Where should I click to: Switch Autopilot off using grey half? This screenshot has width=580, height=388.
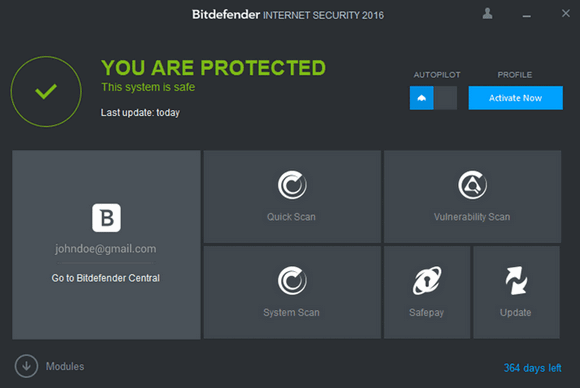coord(445,98)
